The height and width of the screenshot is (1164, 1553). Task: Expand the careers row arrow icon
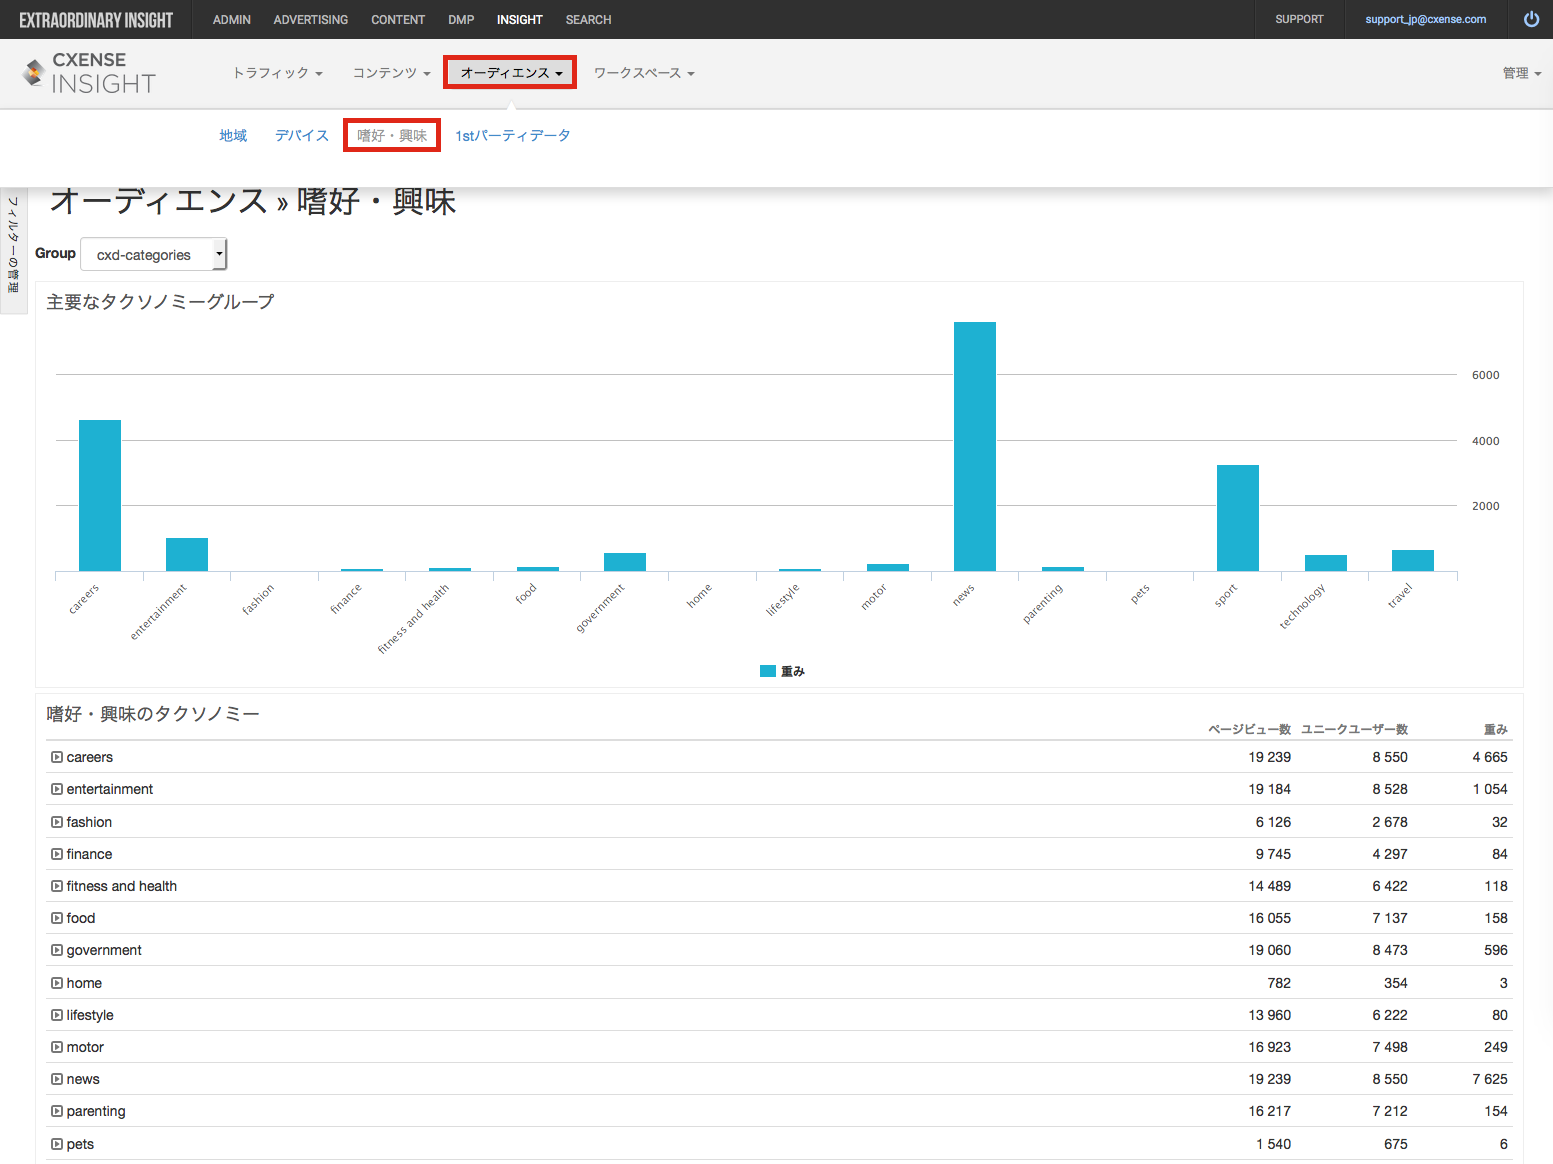pyautogui.click(x=57, y=757)
